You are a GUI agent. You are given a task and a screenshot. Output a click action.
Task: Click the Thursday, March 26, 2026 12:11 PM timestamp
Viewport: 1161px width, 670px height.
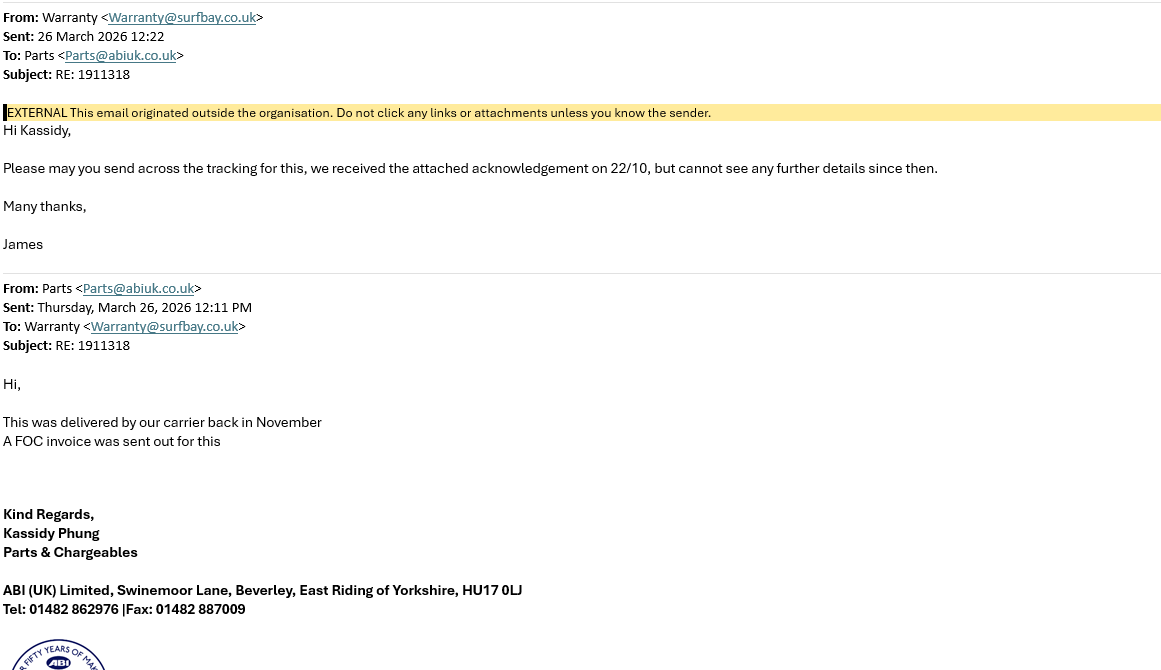click(144, 308)
